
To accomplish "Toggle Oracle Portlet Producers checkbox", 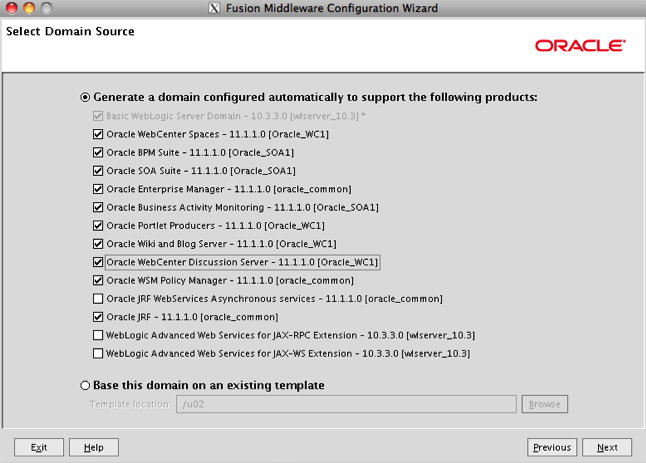I will pyautogui.click(x=98, y=225).
